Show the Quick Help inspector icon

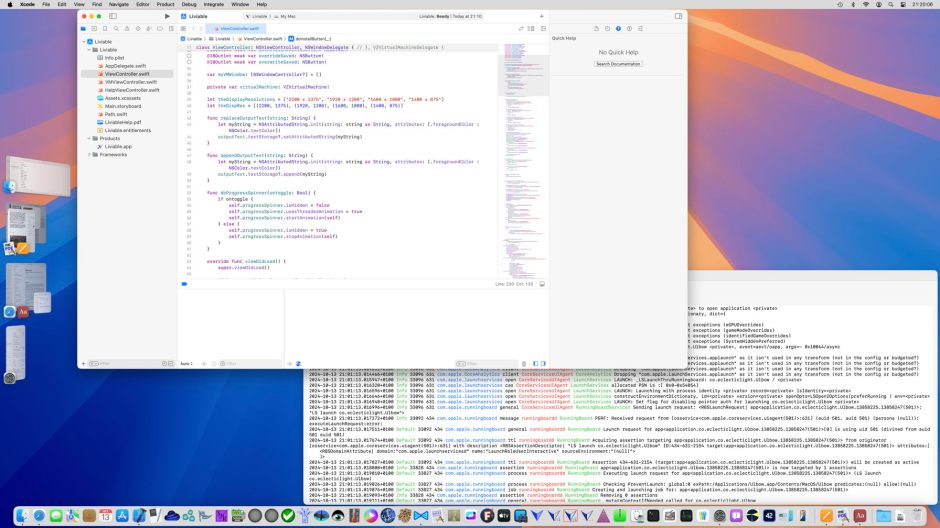tap(618, 28)
